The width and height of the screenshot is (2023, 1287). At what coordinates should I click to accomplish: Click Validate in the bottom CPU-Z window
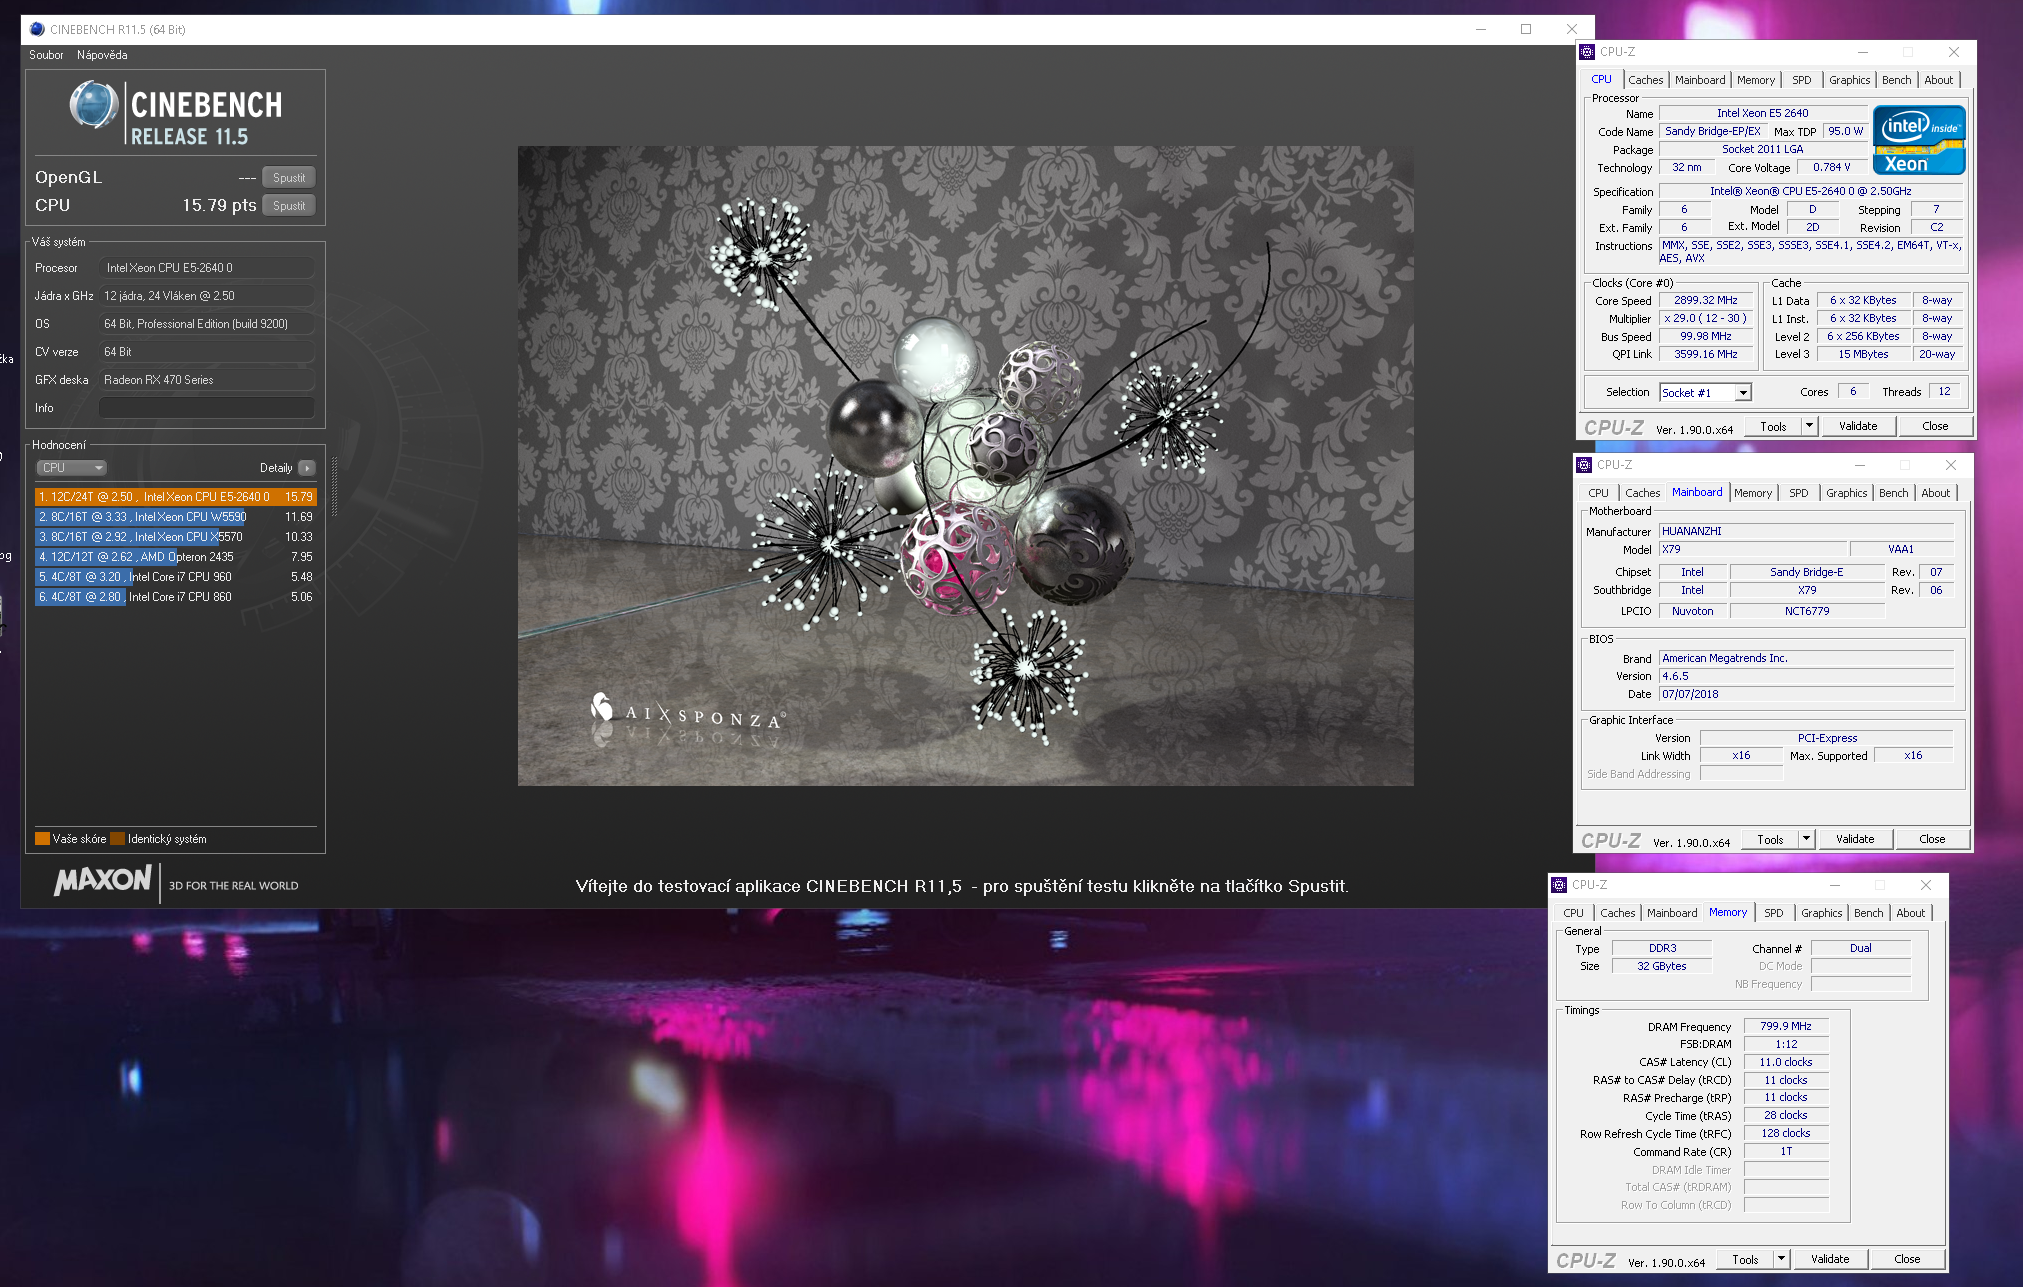click(1830, 1260)
